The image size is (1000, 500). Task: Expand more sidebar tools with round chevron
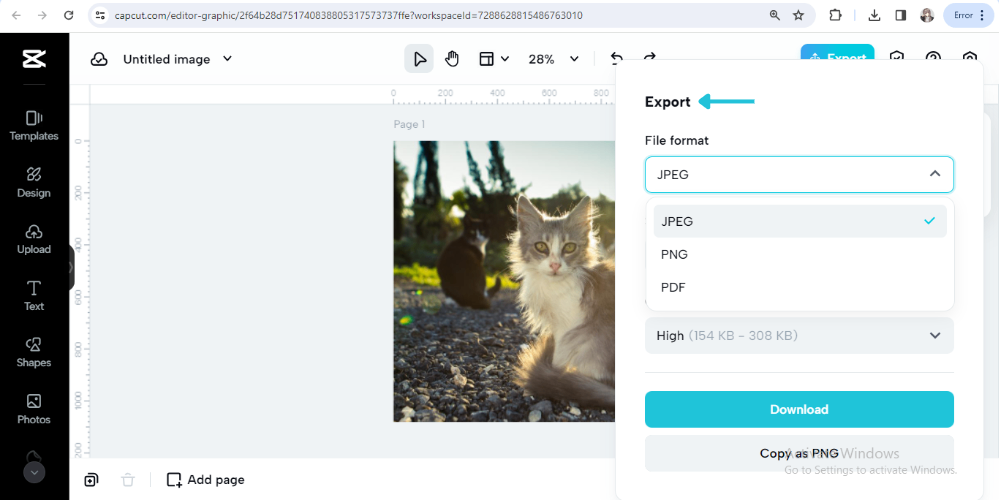point(34,473)
